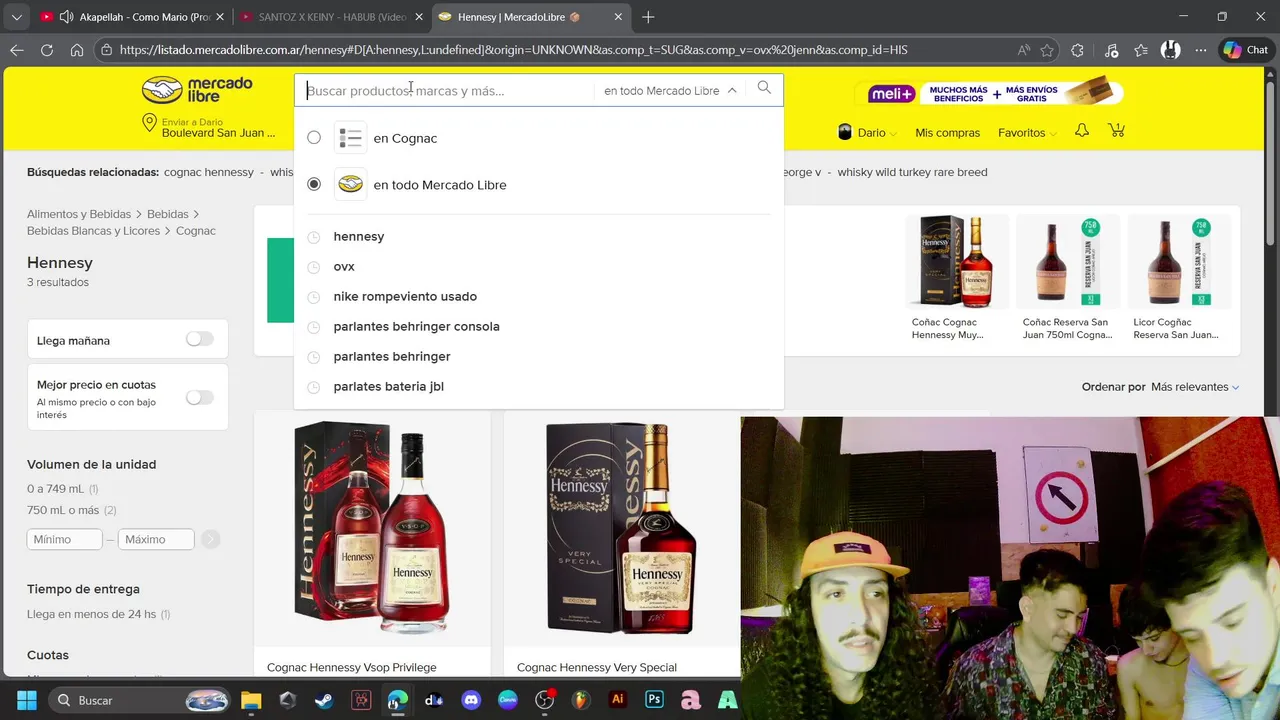Click the browser address bar URL
1280x720 pixels.
pos(513,50)
